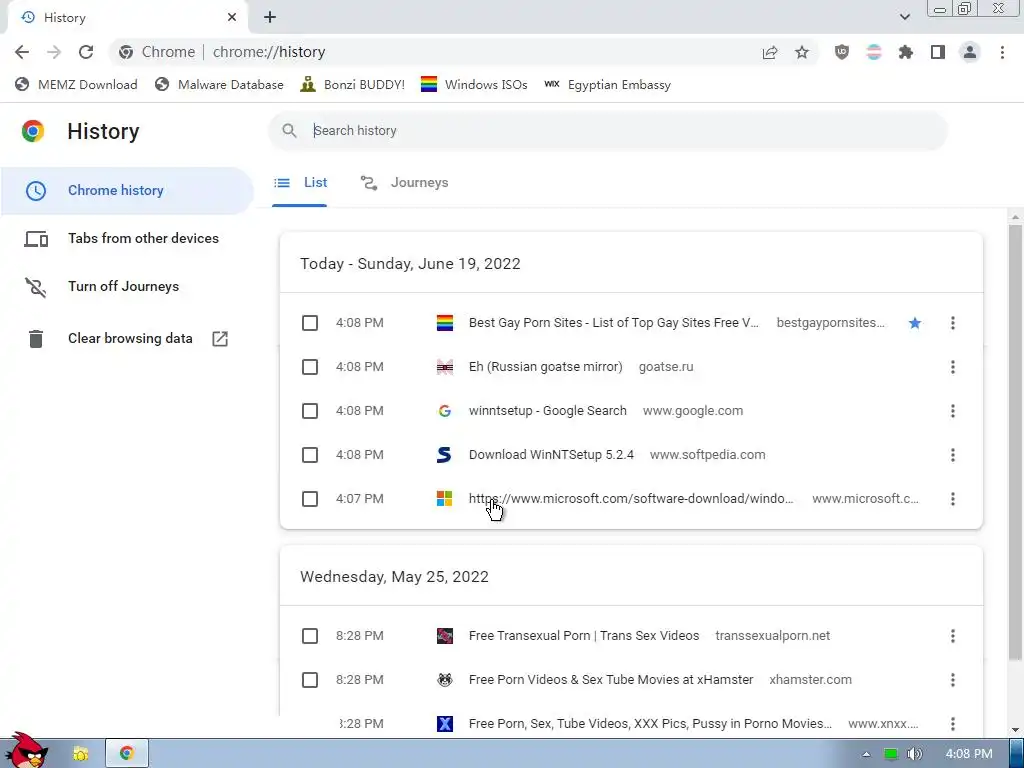Click the Softpedia S favicon

(x=445, y=455)
